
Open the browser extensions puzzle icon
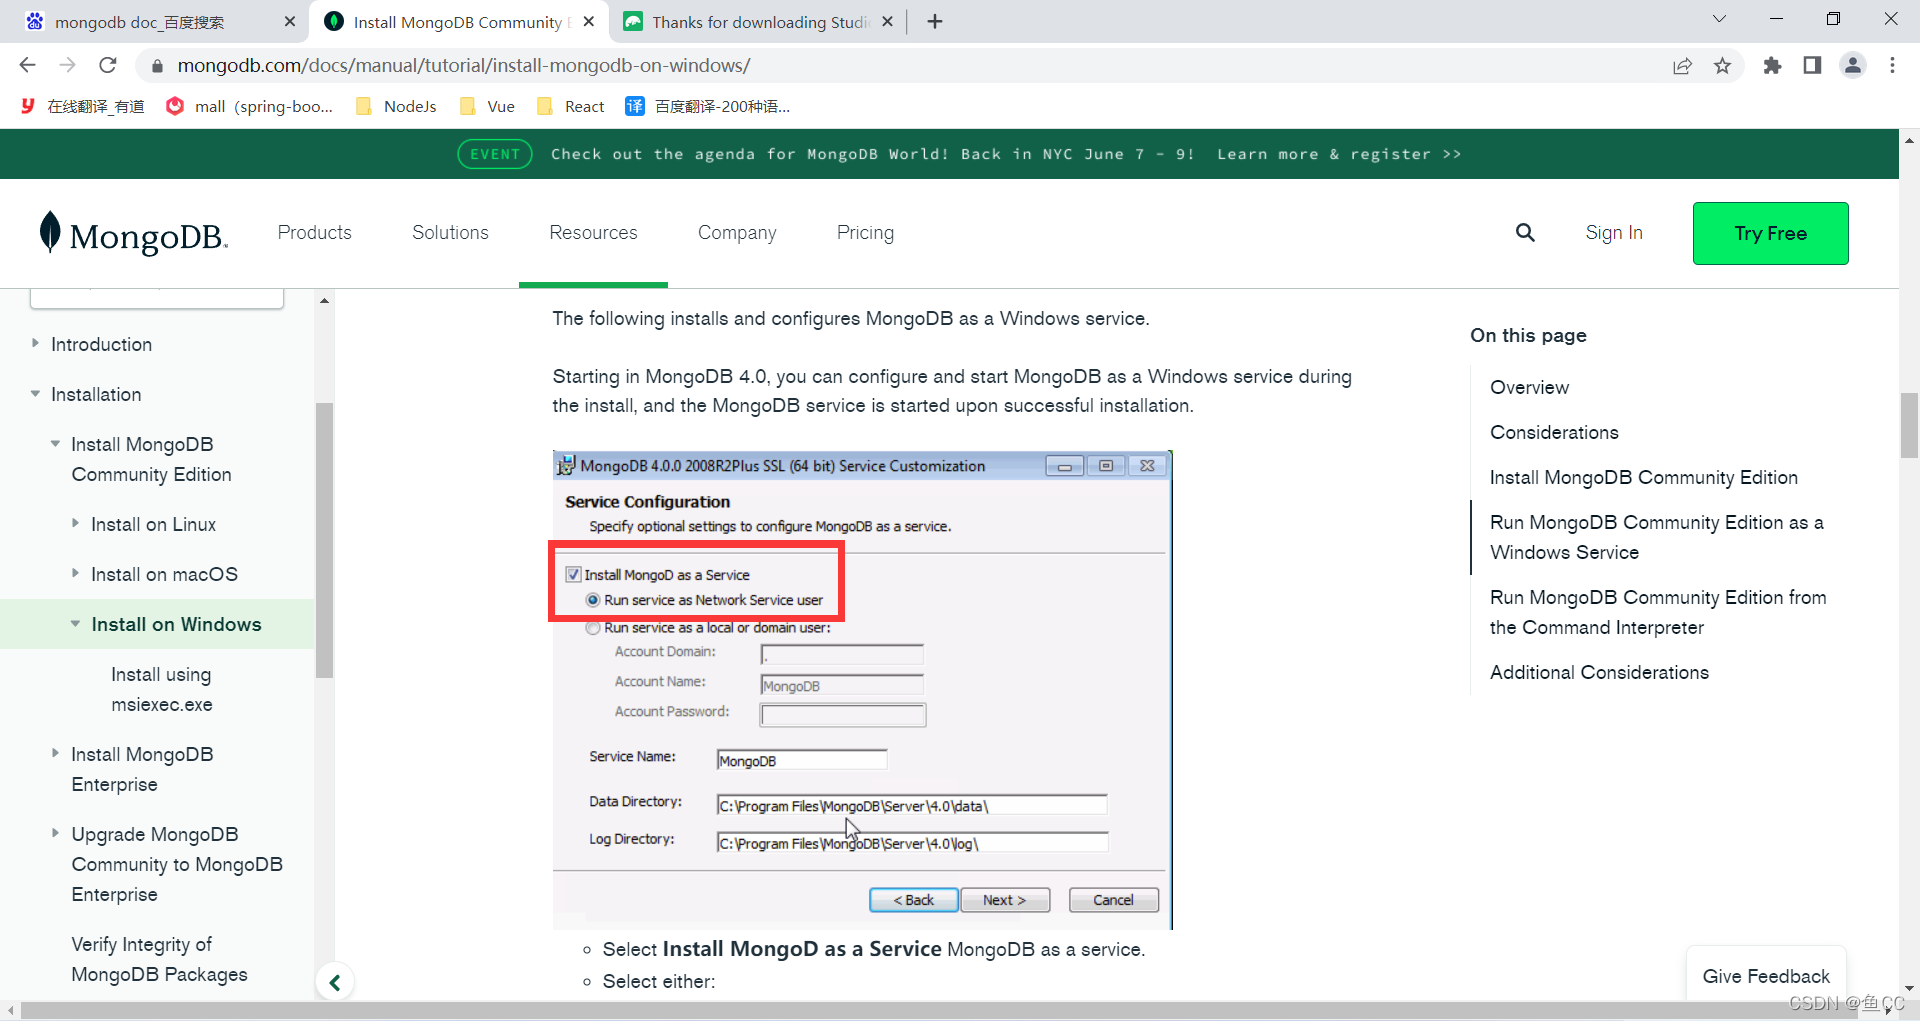point(1772,66)
